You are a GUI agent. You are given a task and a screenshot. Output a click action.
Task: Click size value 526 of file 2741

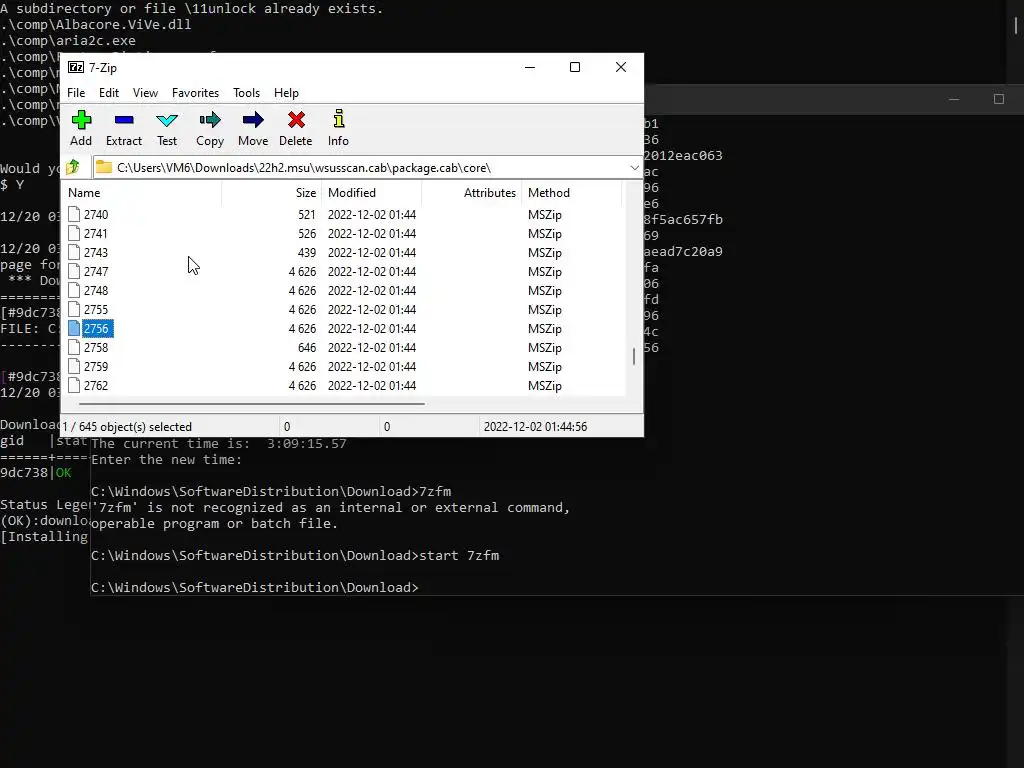click(307, 233)
